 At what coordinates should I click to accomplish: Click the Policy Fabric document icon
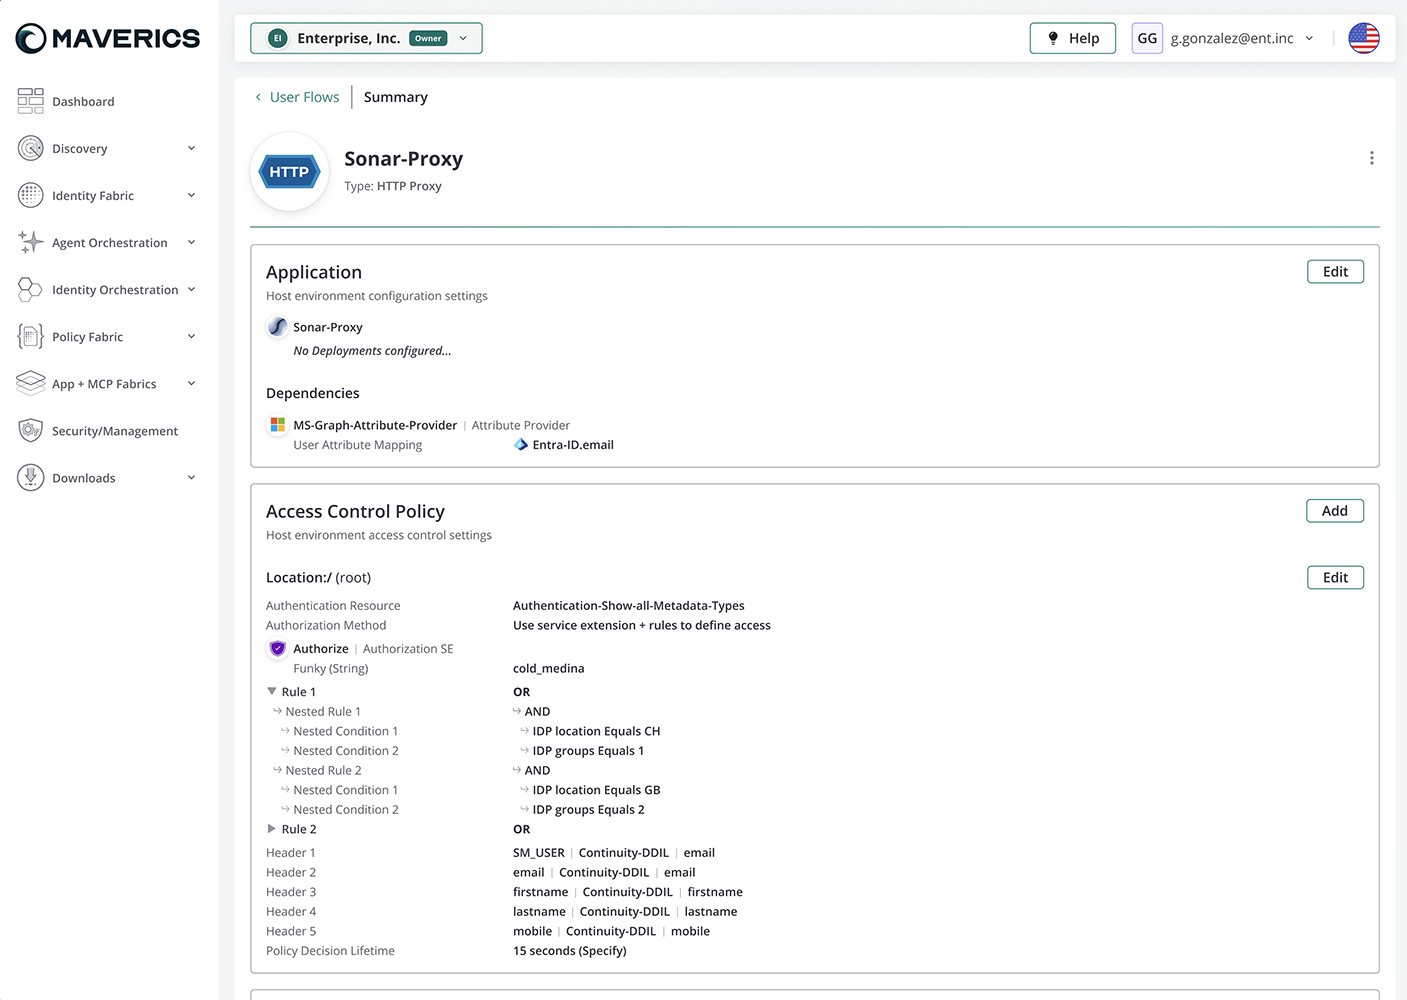(31, 336)
